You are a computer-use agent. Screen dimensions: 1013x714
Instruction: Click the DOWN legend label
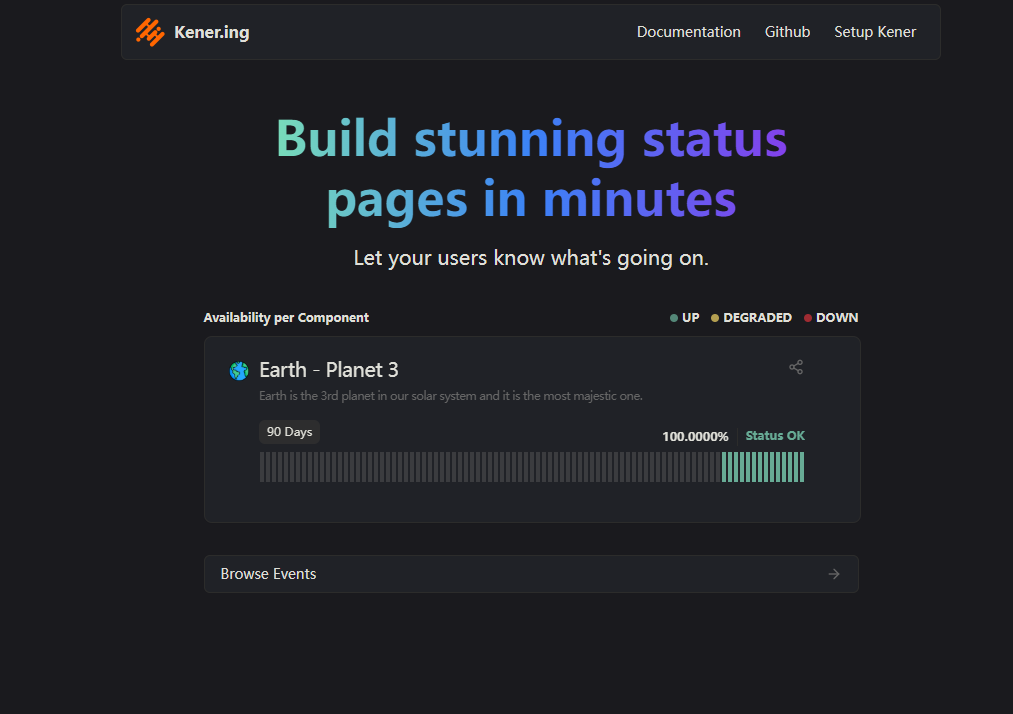(x=837, y=318)
